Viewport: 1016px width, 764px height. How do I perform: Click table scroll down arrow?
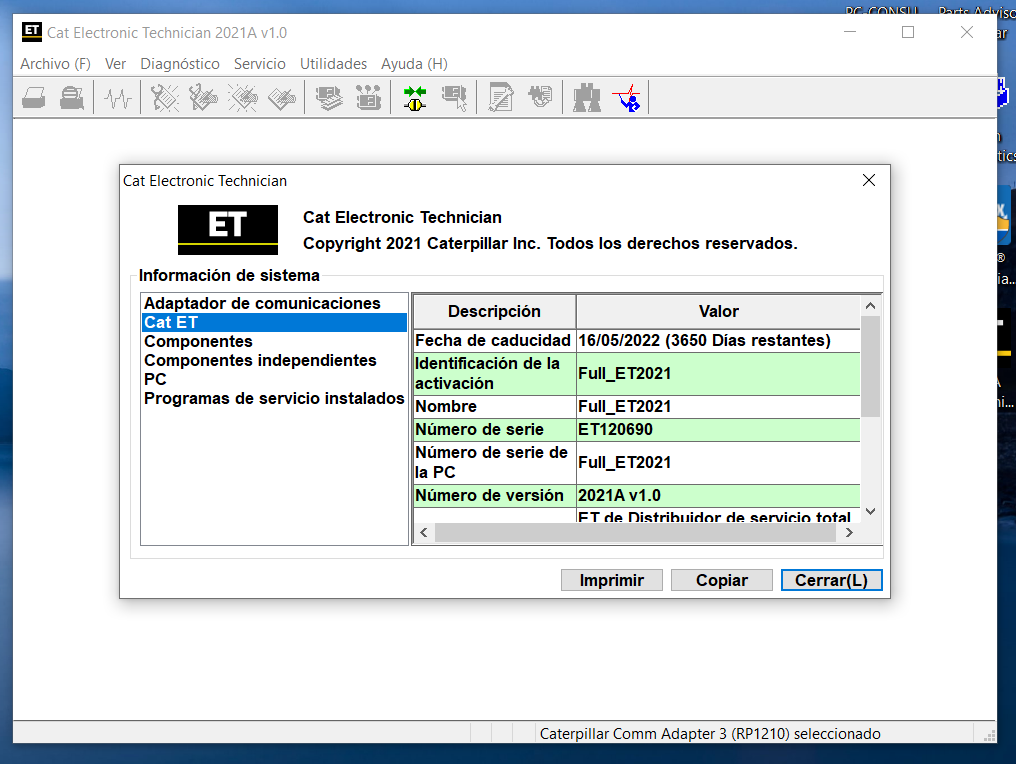pyautogui.click(x=870, y=511)
